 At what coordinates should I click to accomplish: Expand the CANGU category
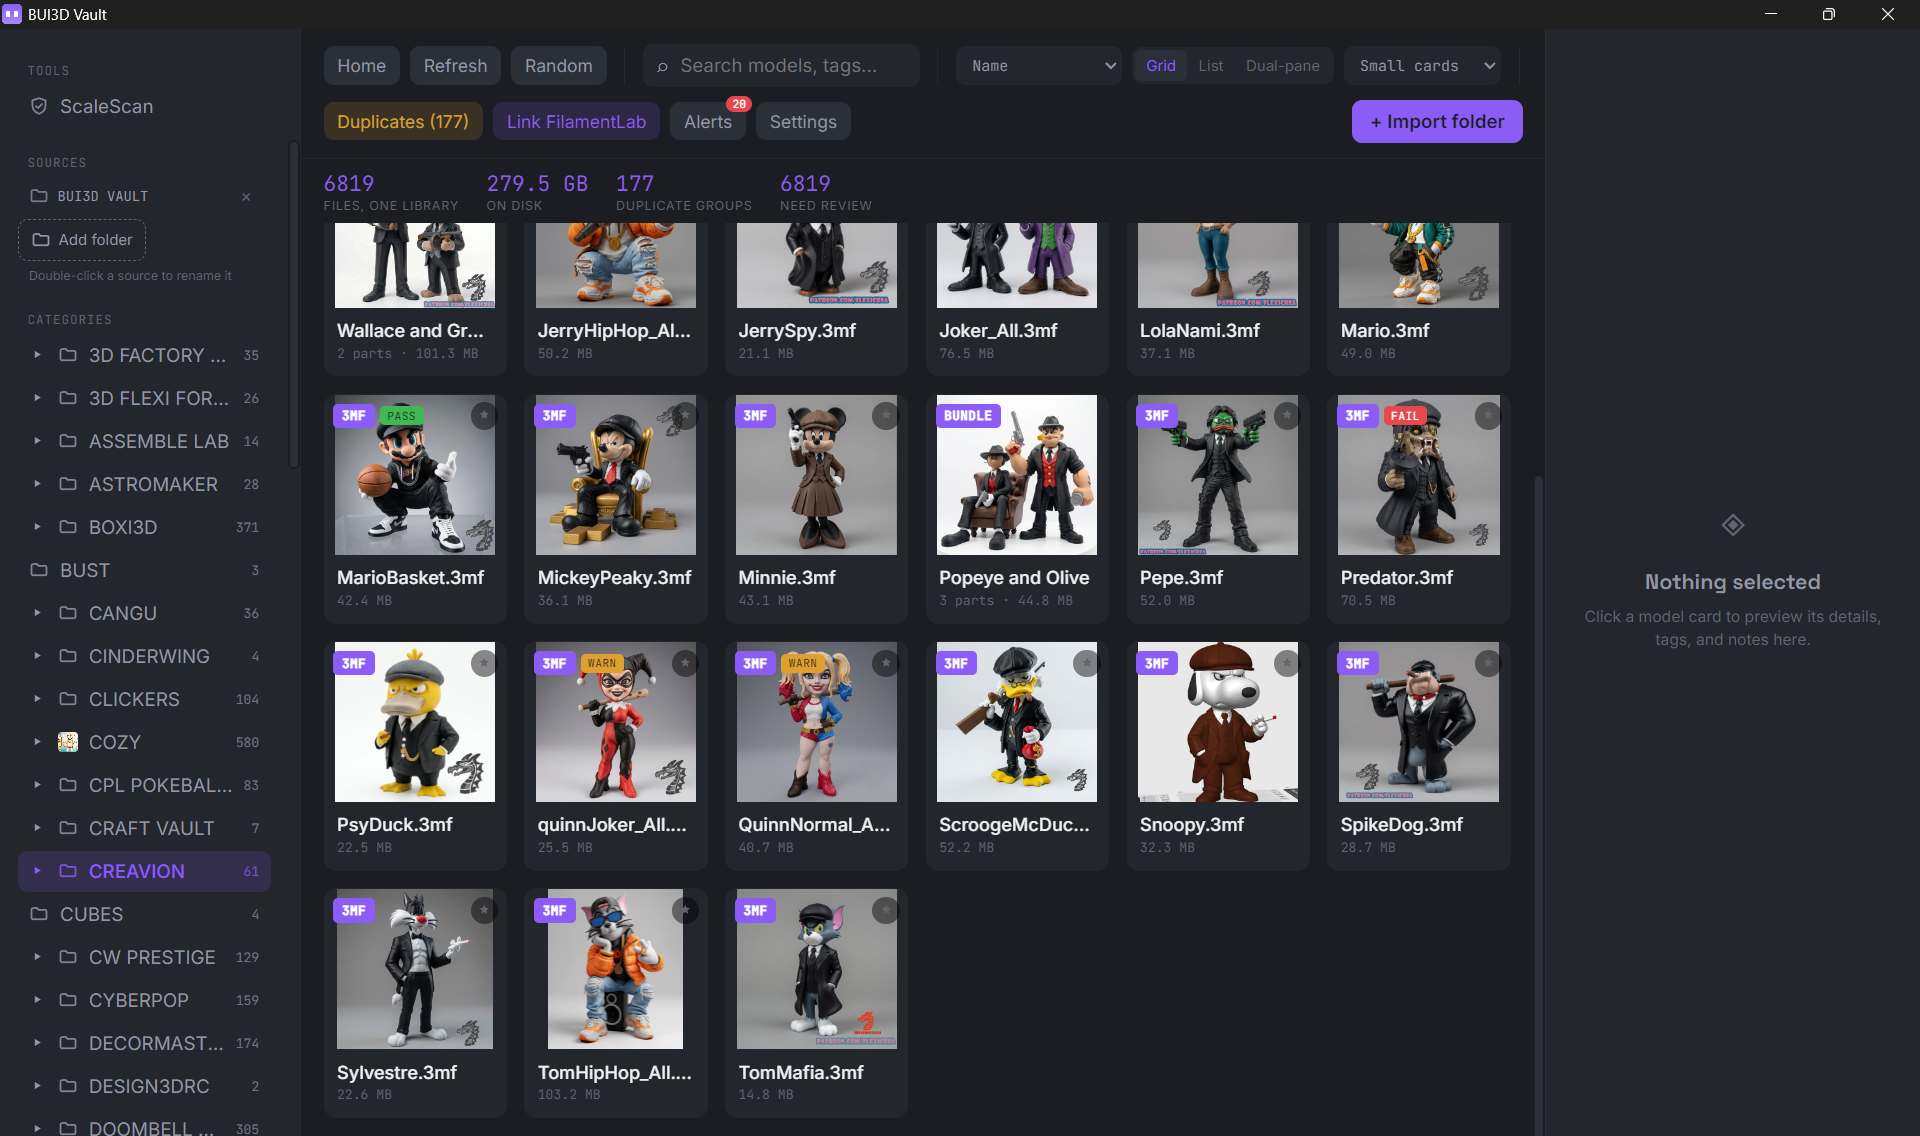click(x=37, y=613)
